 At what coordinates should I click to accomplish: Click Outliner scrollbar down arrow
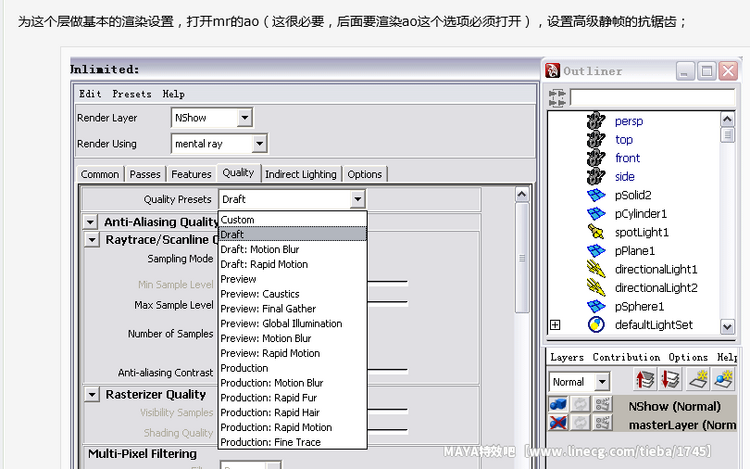(x=727, y=327)
